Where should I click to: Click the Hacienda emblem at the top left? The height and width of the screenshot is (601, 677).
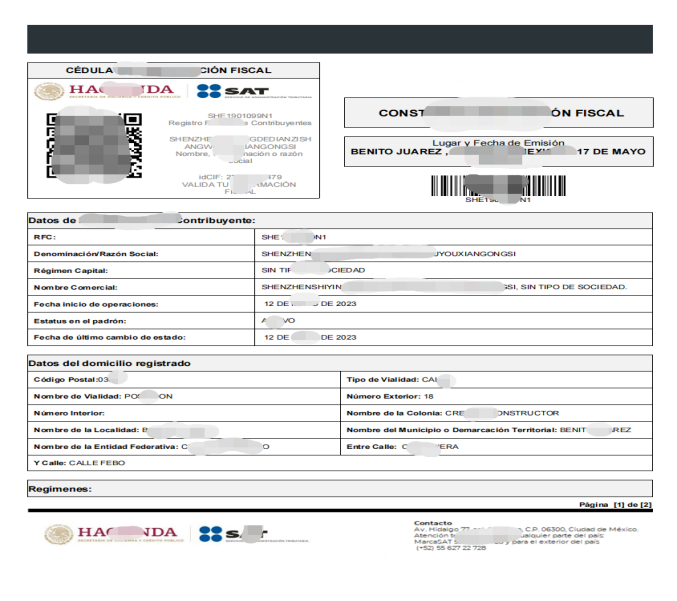(49, 91)
